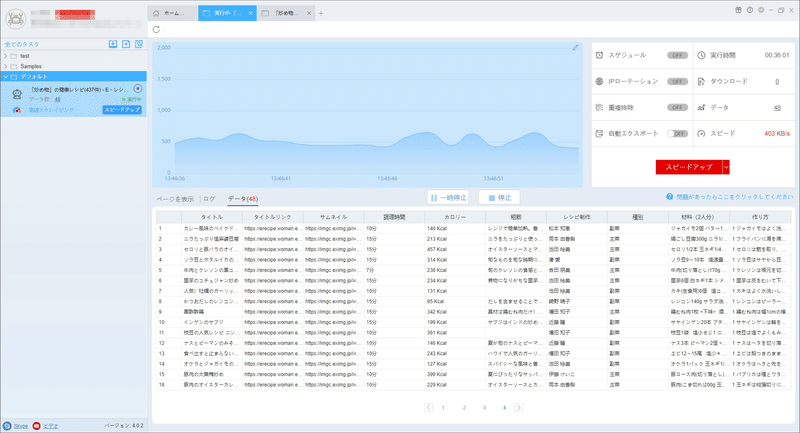Click the boost scraping speedometer icon
This screenshot has width=800, height=433.
click(17, 110)
